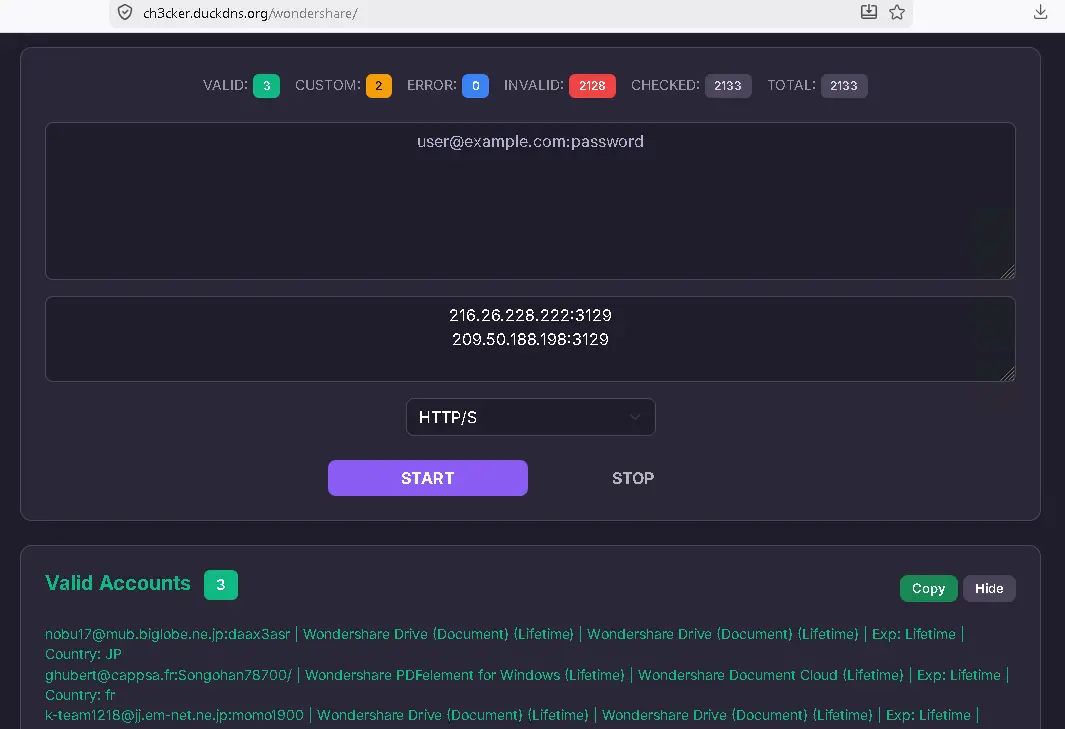1065x729 pixels.
Task: Click the text area listing 216.26.228.222:3129
Action: point(530,339)
